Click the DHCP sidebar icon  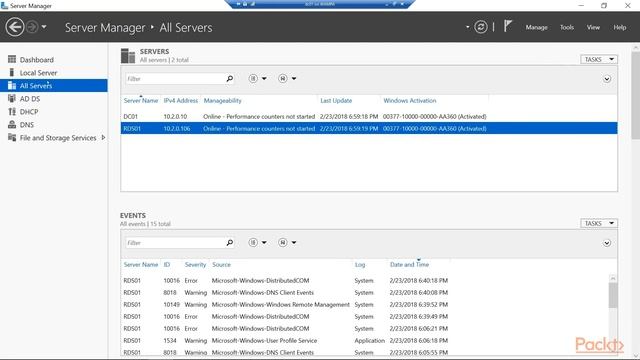tap(12, 111)
